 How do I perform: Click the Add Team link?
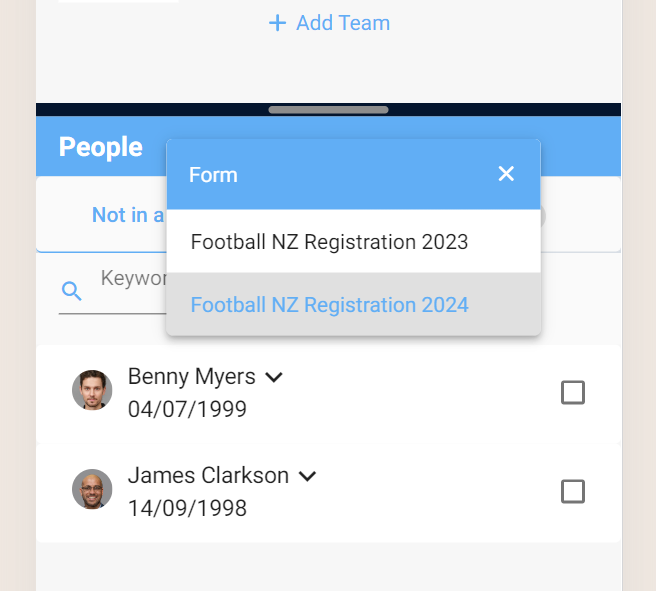[329, 23]
